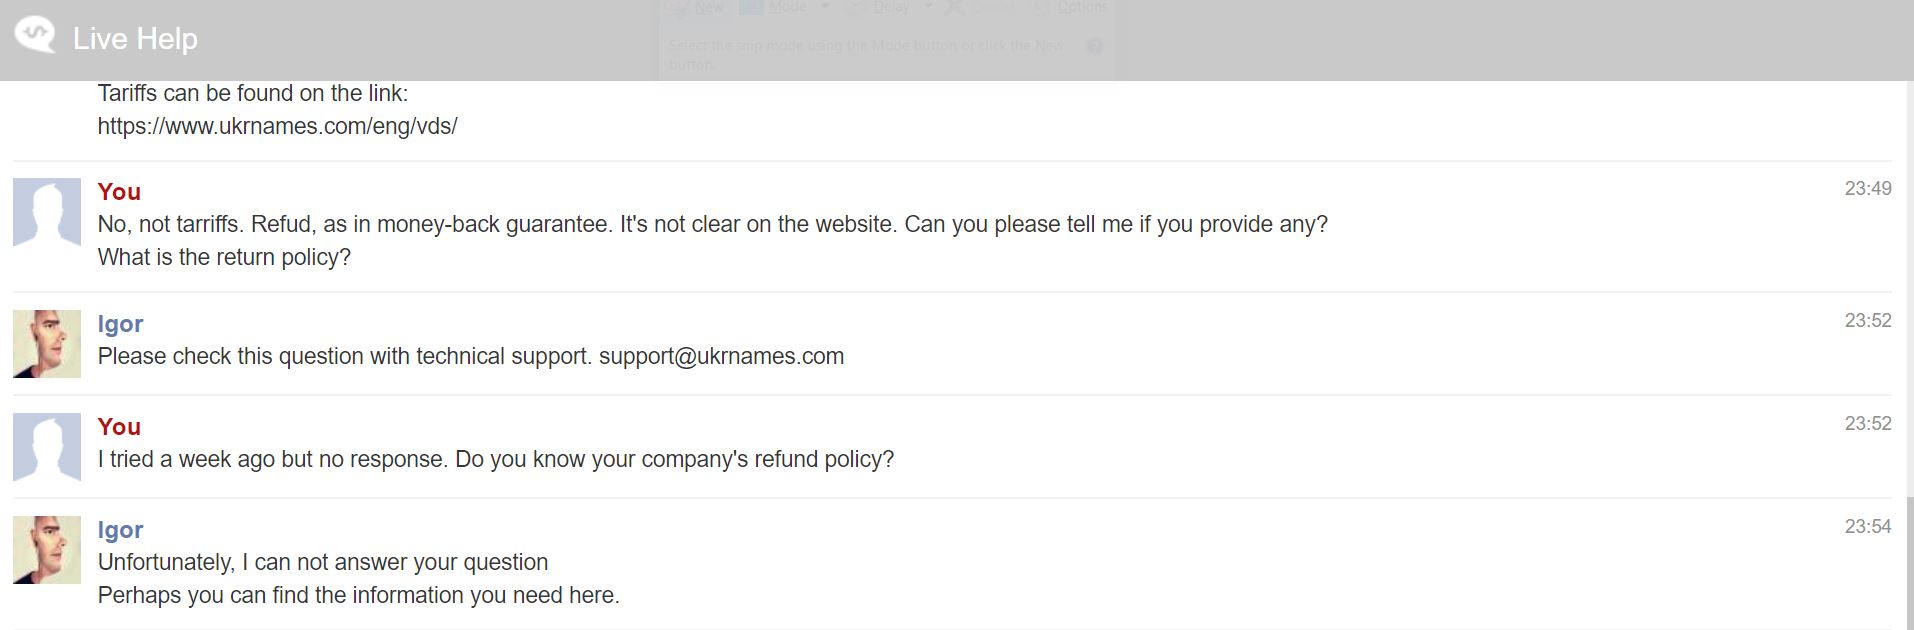Click the "Igor" name above the "Unfortunately" message

120,529
